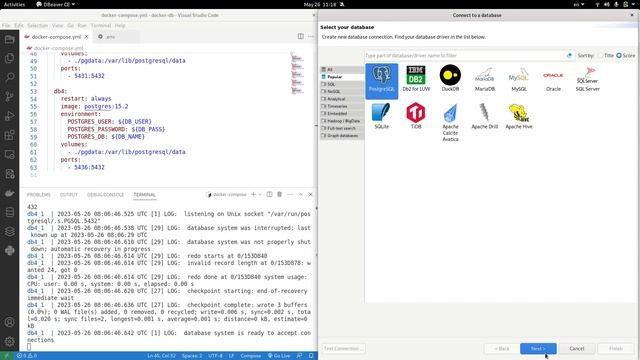This screenshot has height=360, width=640.
Task: Click Go Live in VS Code status bar
Action: point(279,356)
